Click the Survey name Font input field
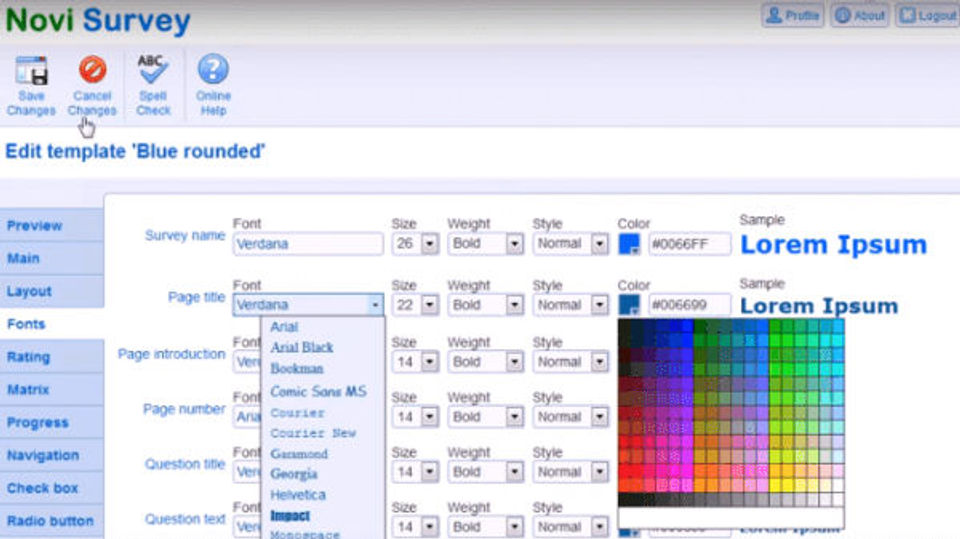The height and width of the screenshot is (539, 960). coord(308,244)
